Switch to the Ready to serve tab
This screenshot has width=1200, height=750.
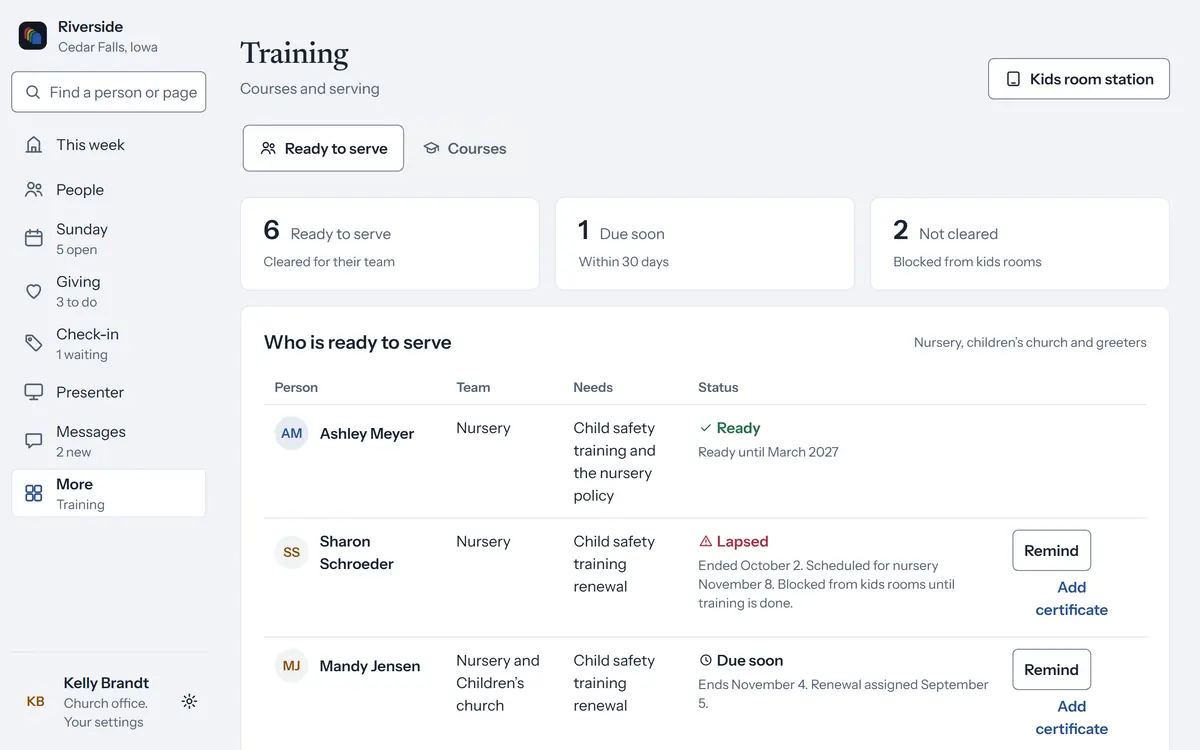click(x=323, y=148)
